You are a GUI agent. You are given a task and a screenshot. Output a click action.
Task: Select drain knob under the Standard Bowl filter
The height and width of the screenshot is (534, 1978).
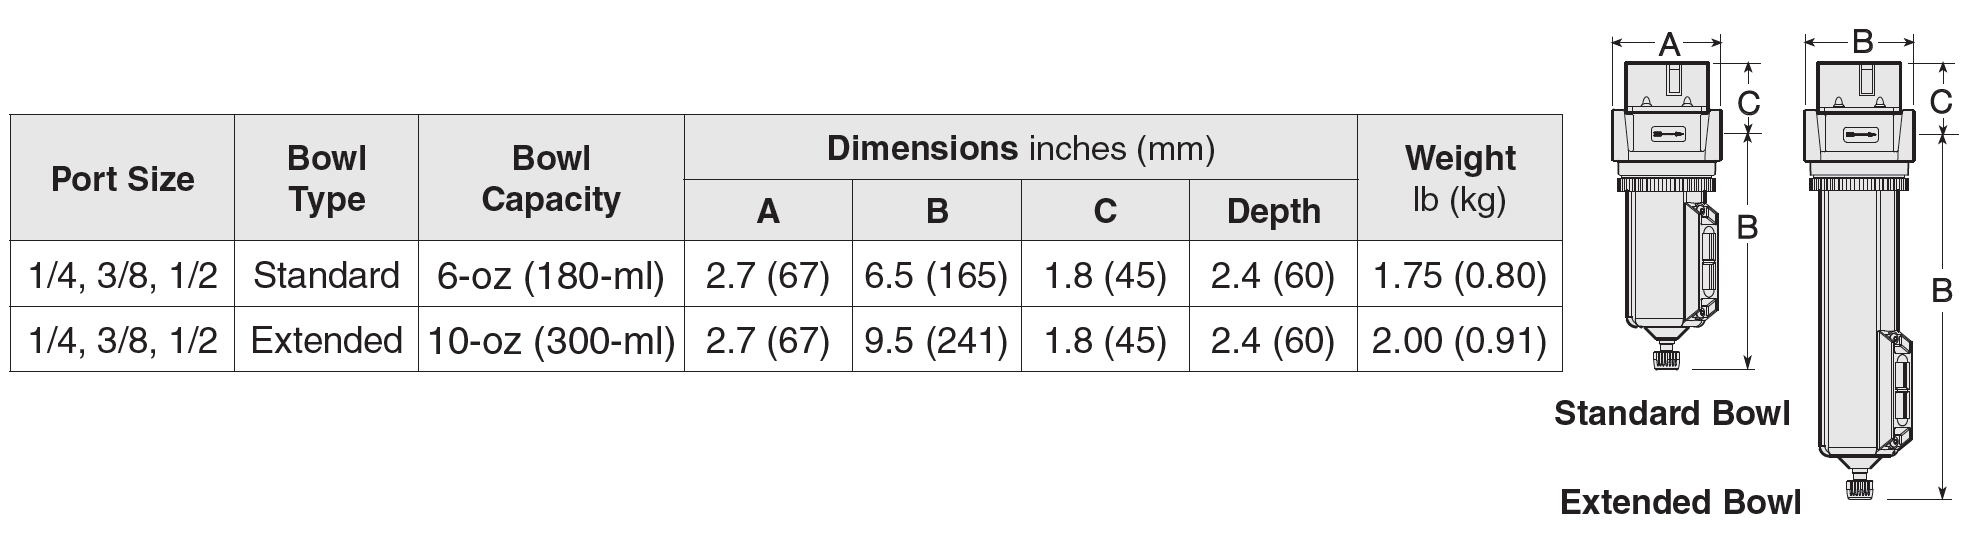coord(1665,359)
